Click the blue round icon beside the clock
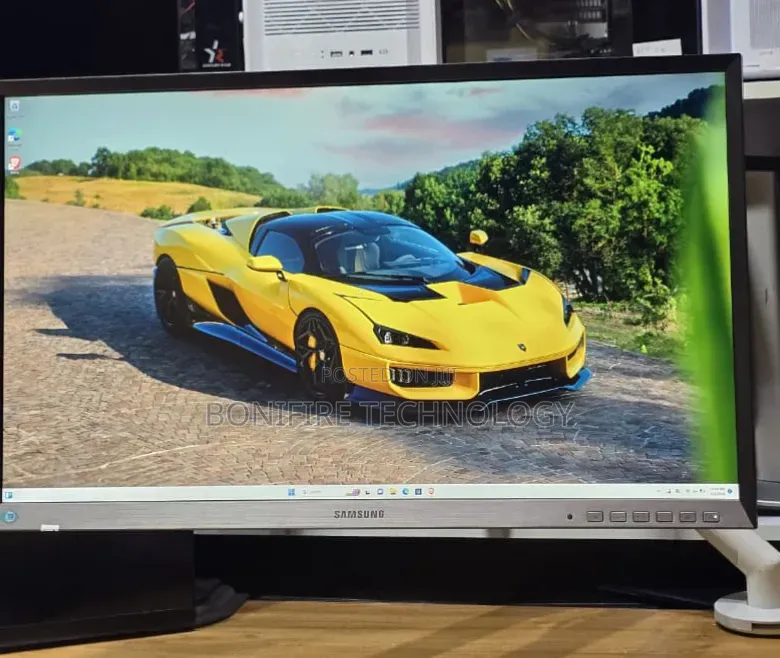 pos(730,491)
